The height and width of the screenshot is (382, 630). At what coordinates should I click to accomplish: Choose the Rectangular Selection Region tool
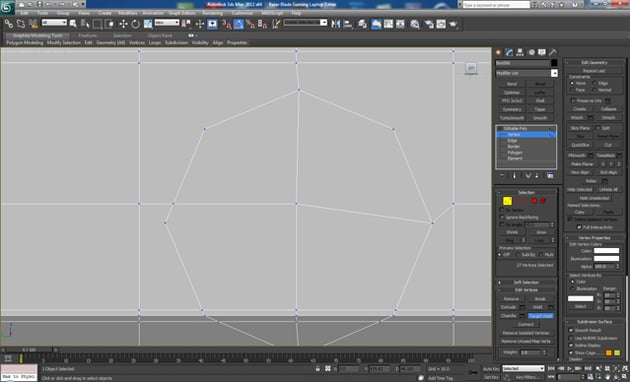(x=98, y=24)
